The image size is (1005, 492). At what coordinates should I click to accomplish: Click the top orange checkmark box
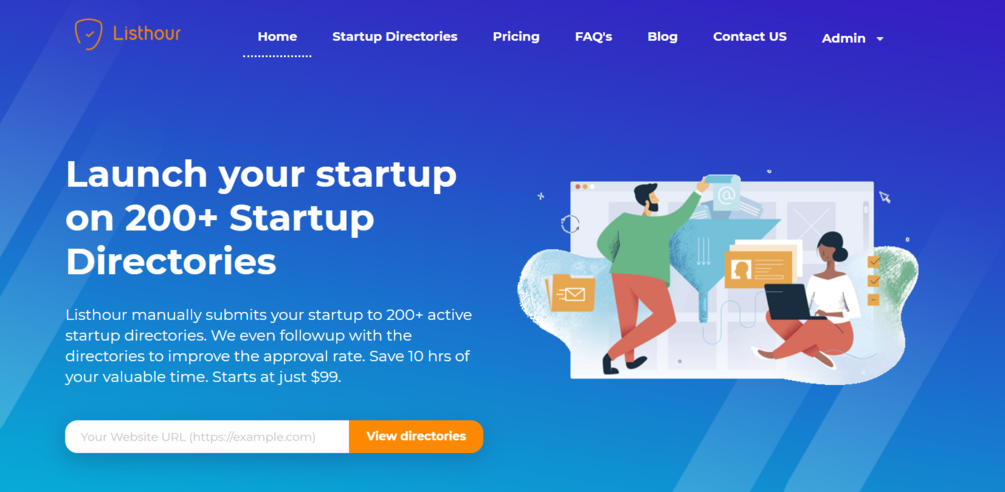pos(874,261)
